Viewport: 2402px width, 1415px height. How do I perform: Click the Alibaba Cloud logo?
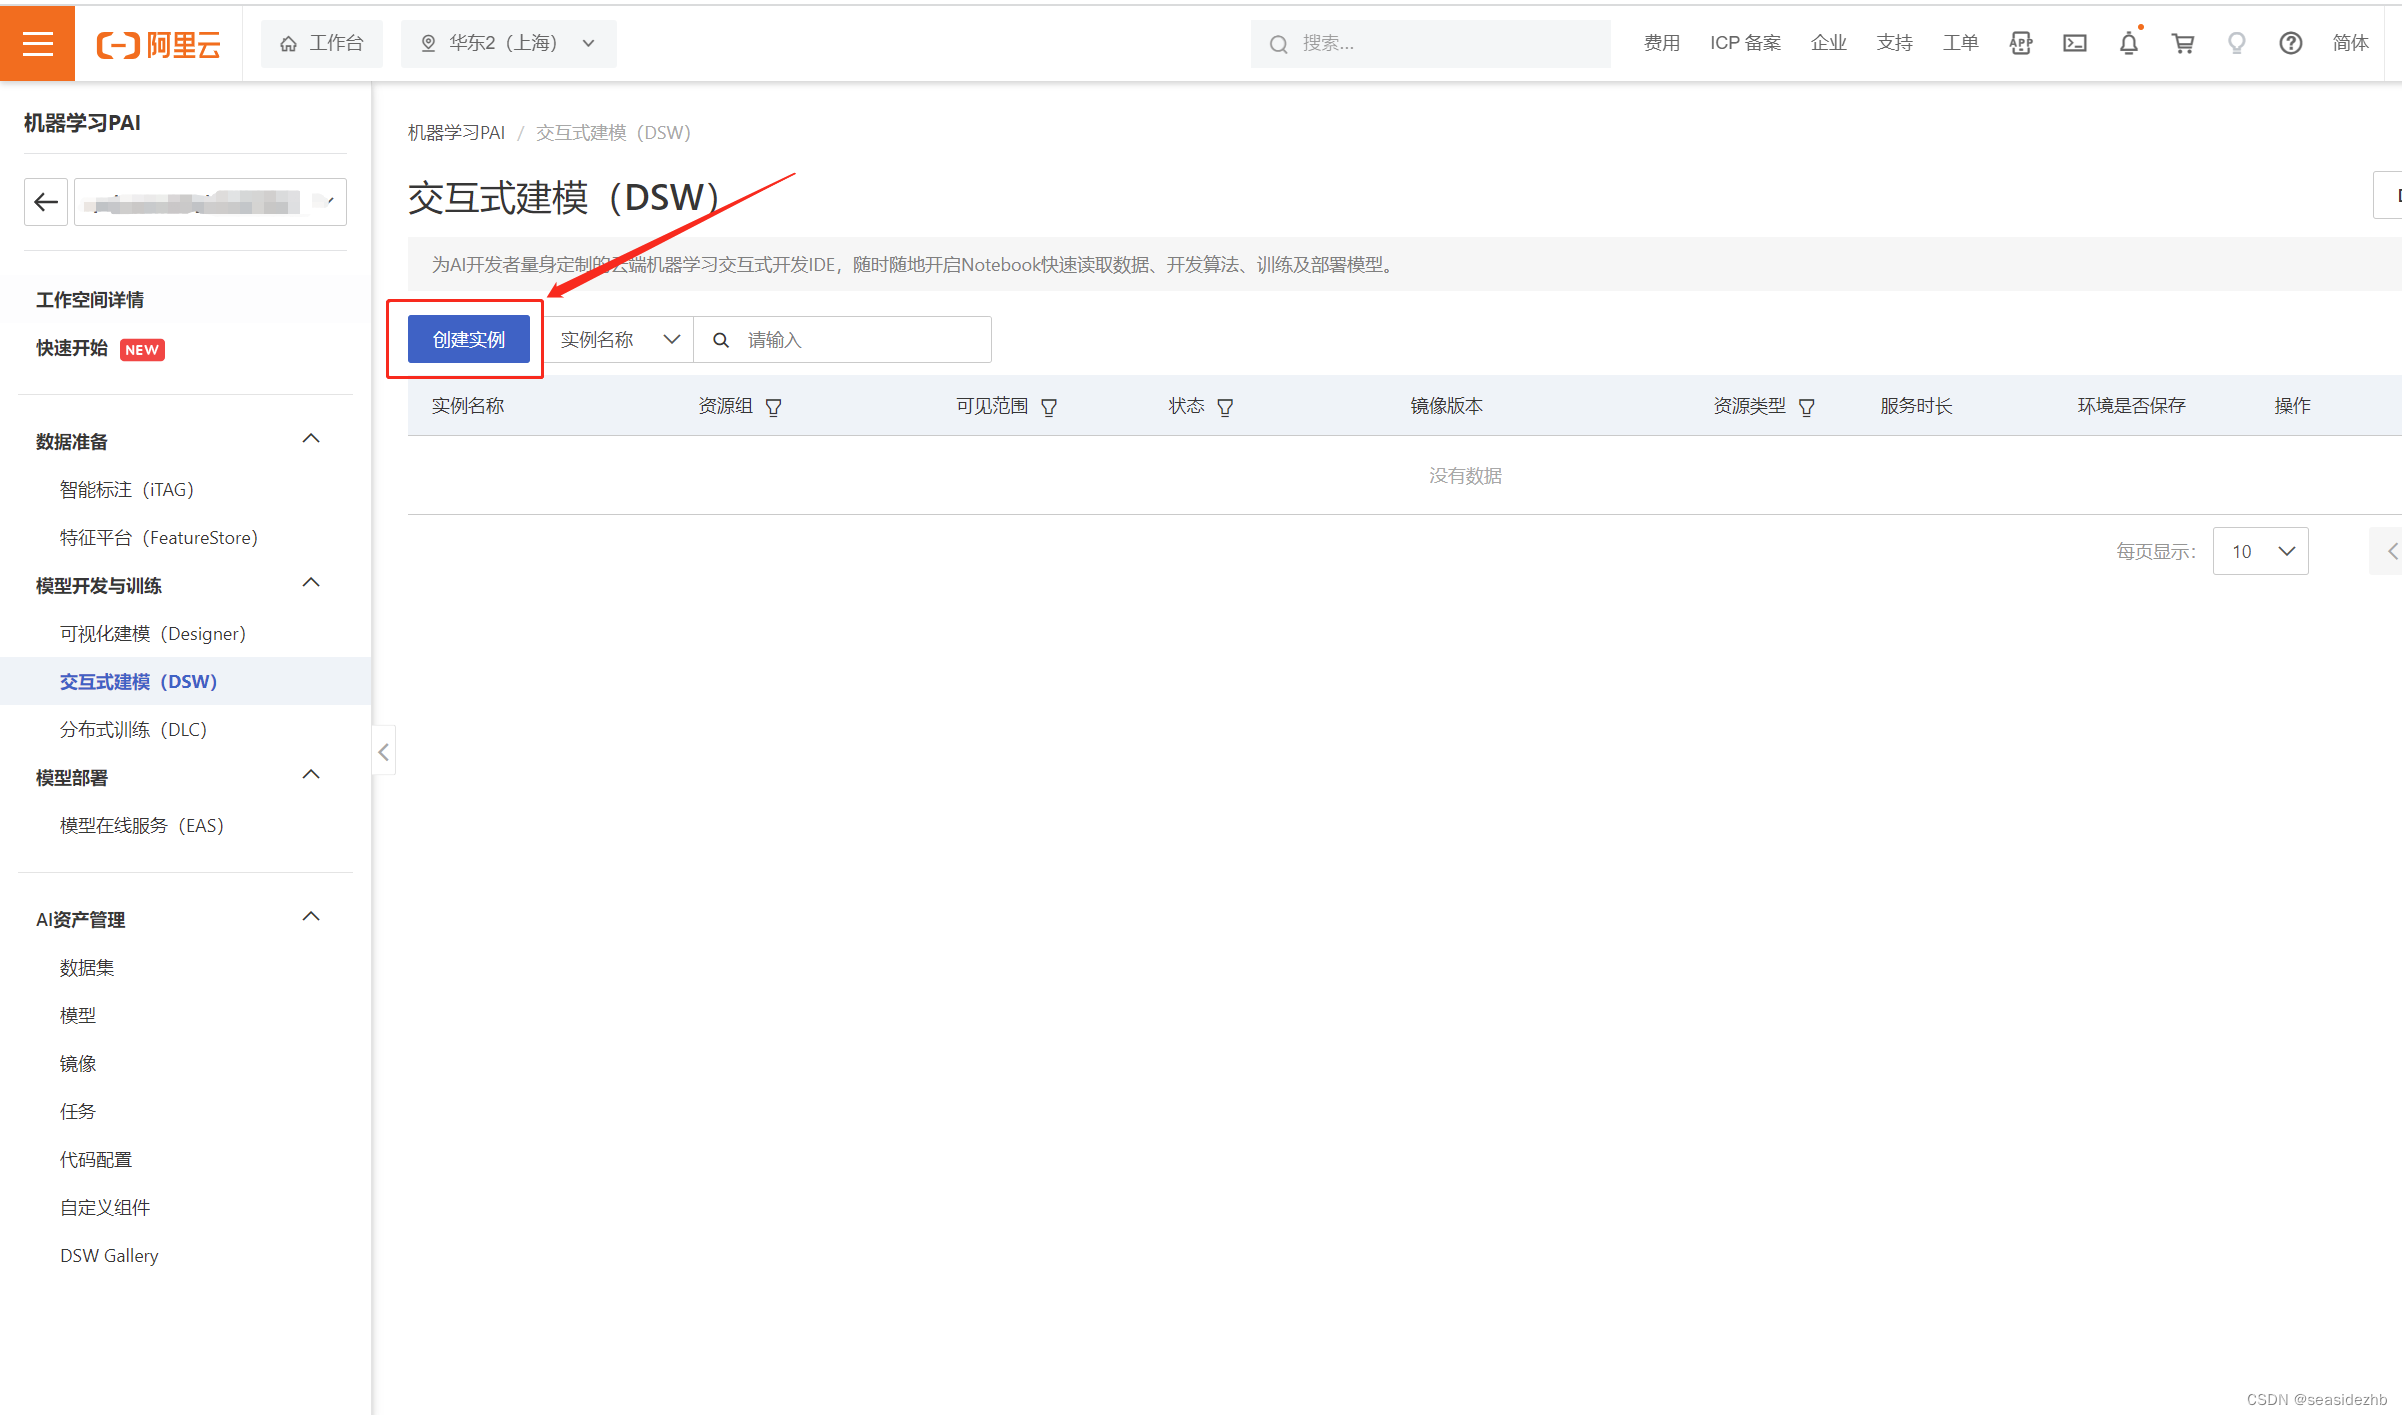coord(158,43)
